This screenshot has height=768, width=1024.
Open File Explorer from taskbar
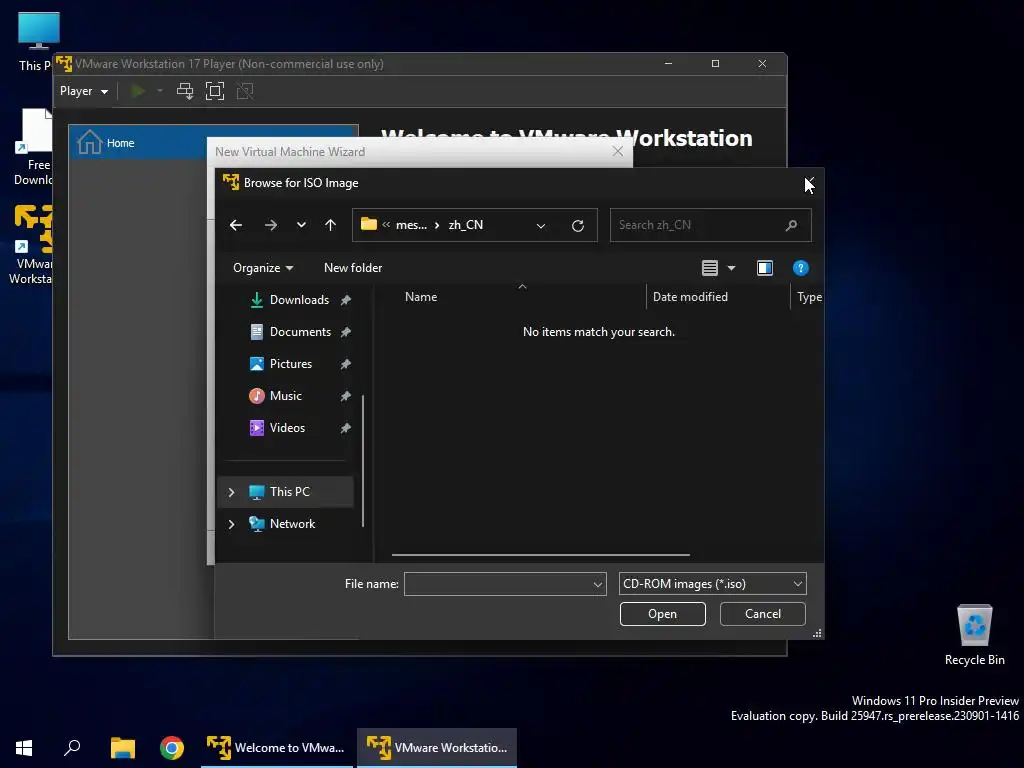click(x=122, y=748)
